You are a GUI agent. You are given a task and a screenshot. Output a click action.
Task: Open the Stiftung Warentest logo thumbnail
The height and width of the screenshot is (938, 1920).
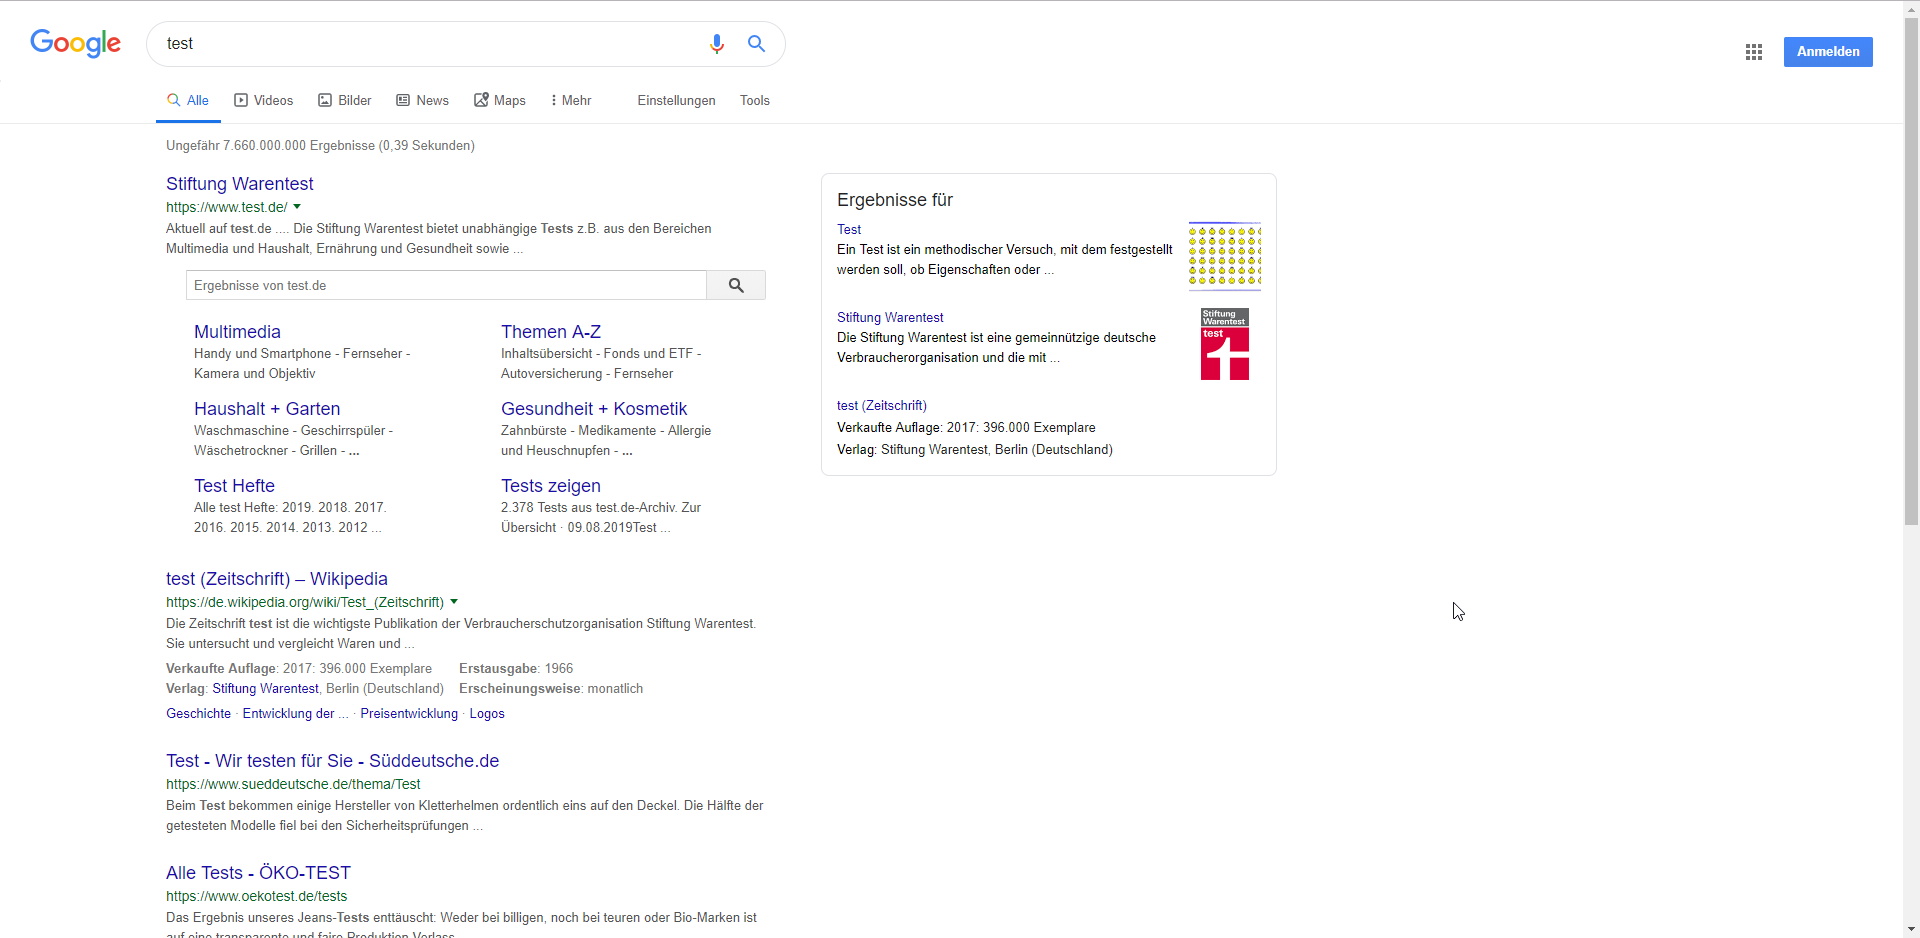click(x=1225, y=344)
